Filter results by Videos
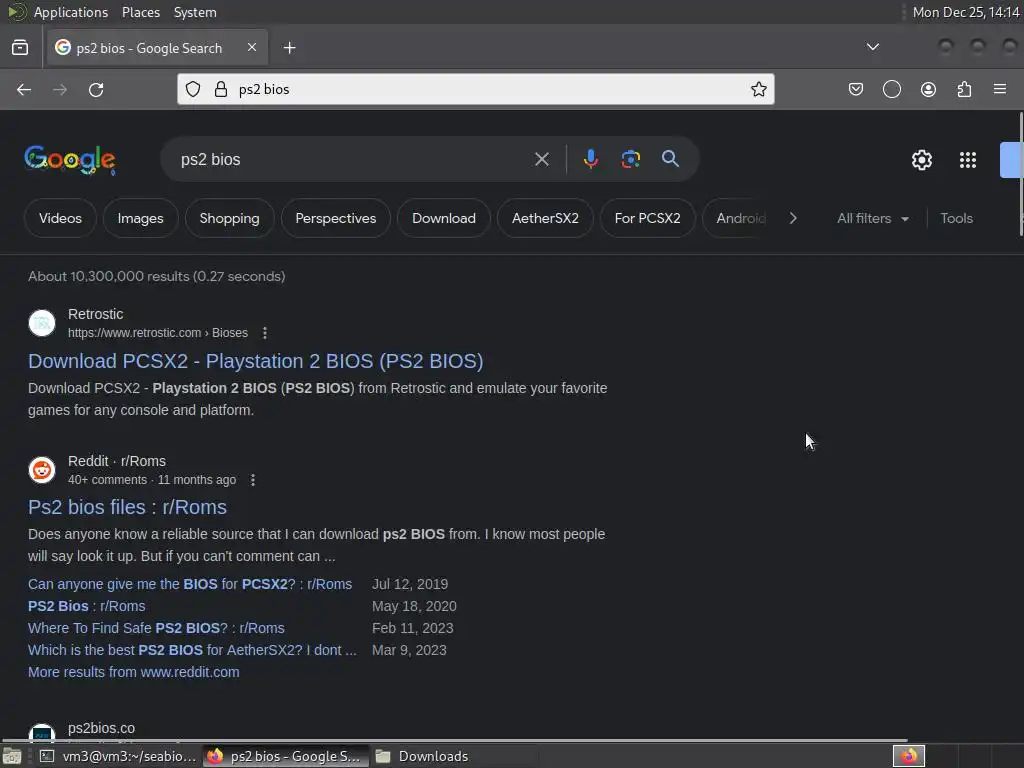This screenshot has width=1024, height=768. click(60, 218)
